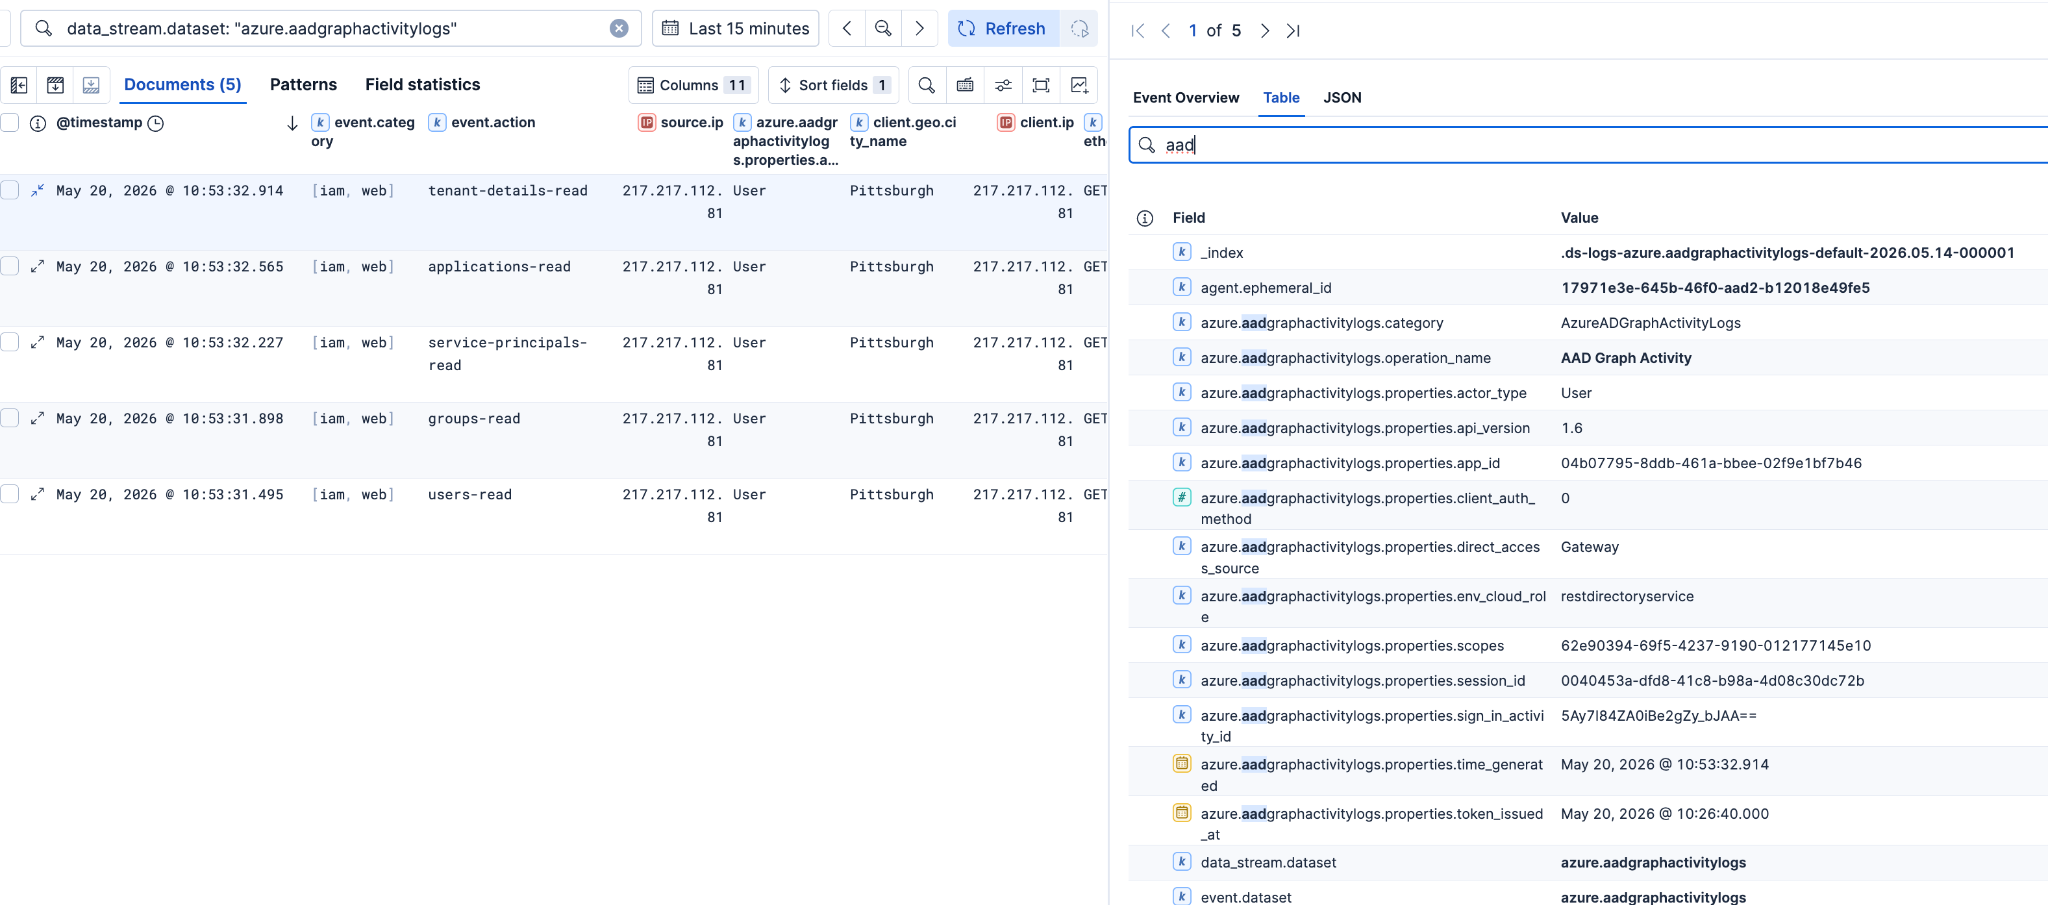Open the auto-refresh settings icon beside Refresh
This screenshot has width=2048, height=905.
point(1080,28)
